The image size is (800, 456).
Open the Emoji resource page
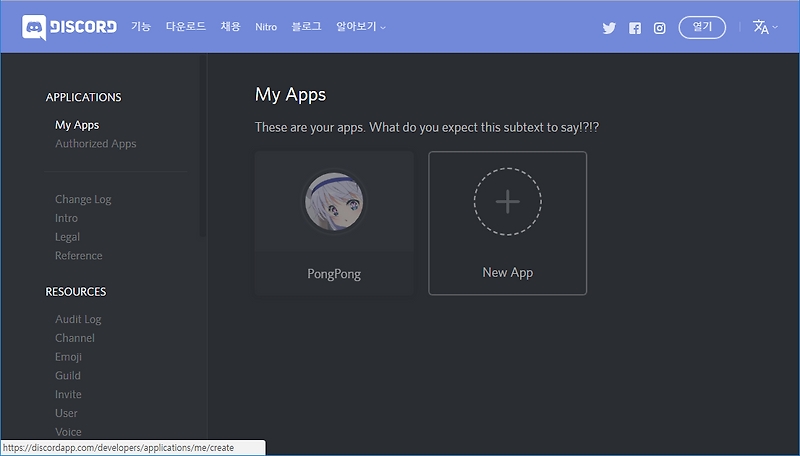click(68, 357)
